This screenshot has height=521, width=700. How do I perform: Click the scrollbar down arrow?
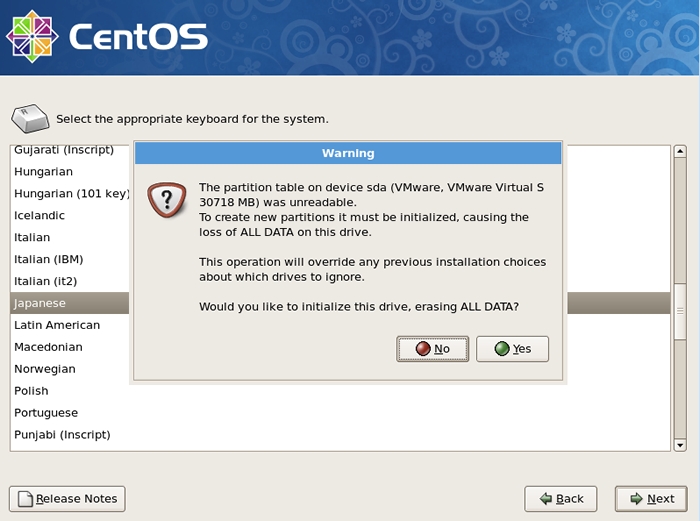(x=680, y=445)
